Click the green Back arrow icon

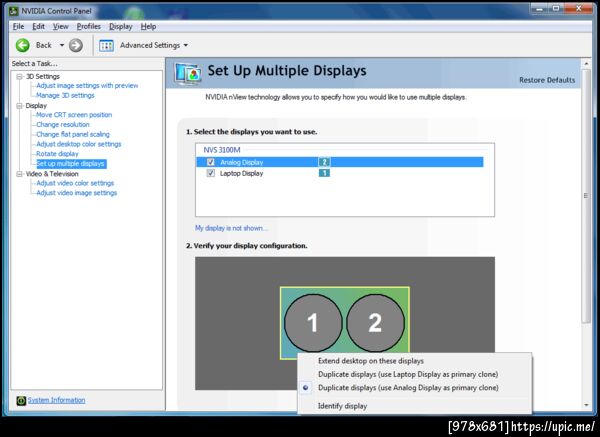(23, 45)
